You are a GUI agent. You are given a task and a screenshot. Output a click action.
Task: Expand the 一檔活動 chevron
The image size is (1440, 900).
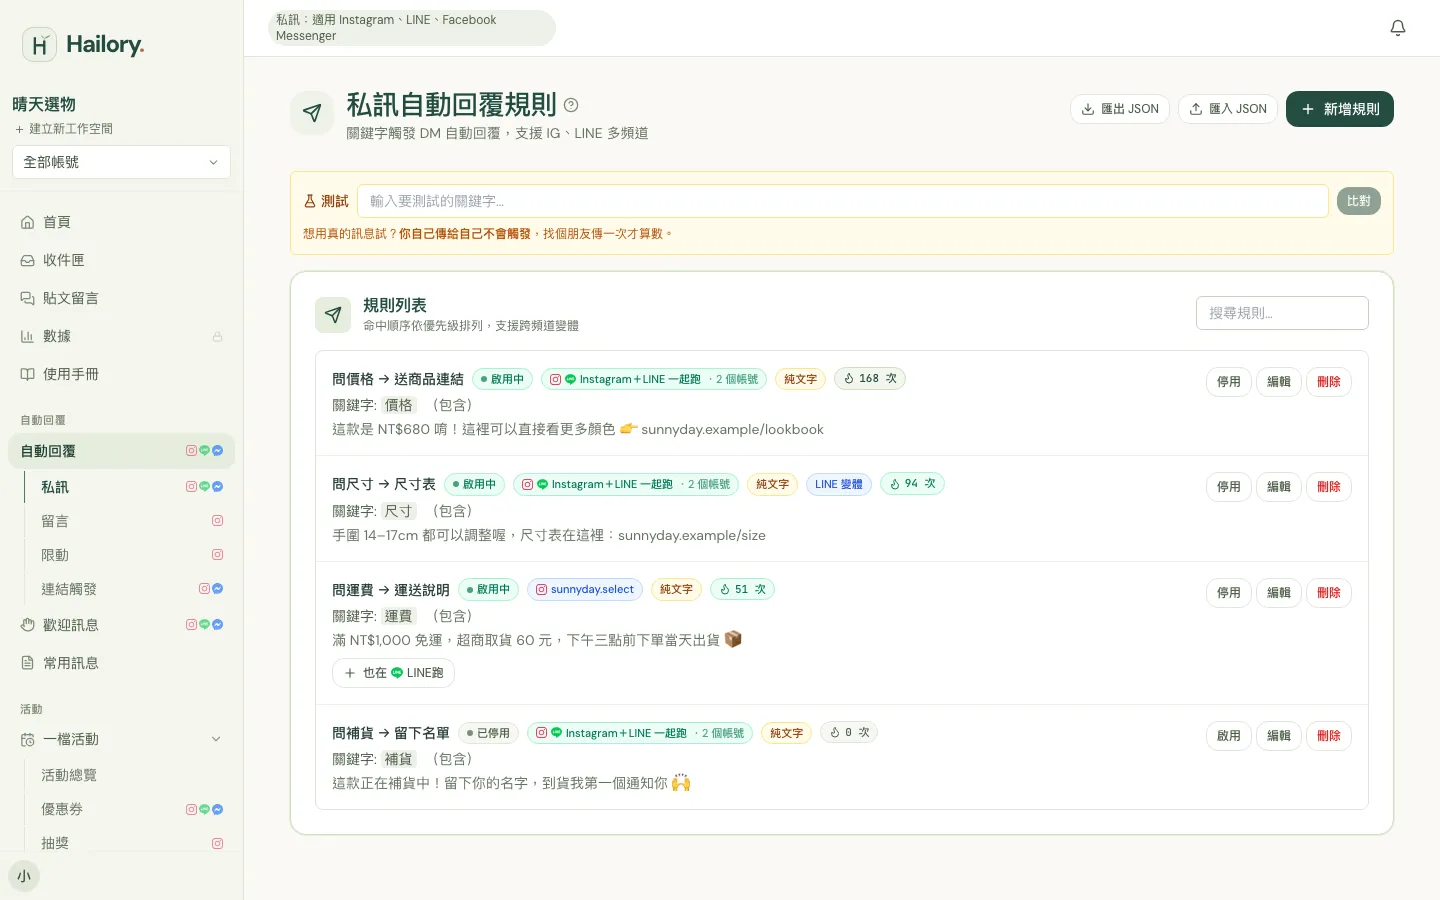point(216,739)
